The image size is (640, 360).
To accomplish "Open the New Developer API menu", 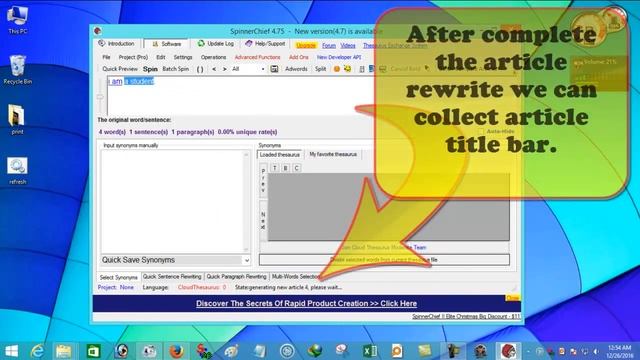I will [x=339, y=57].
